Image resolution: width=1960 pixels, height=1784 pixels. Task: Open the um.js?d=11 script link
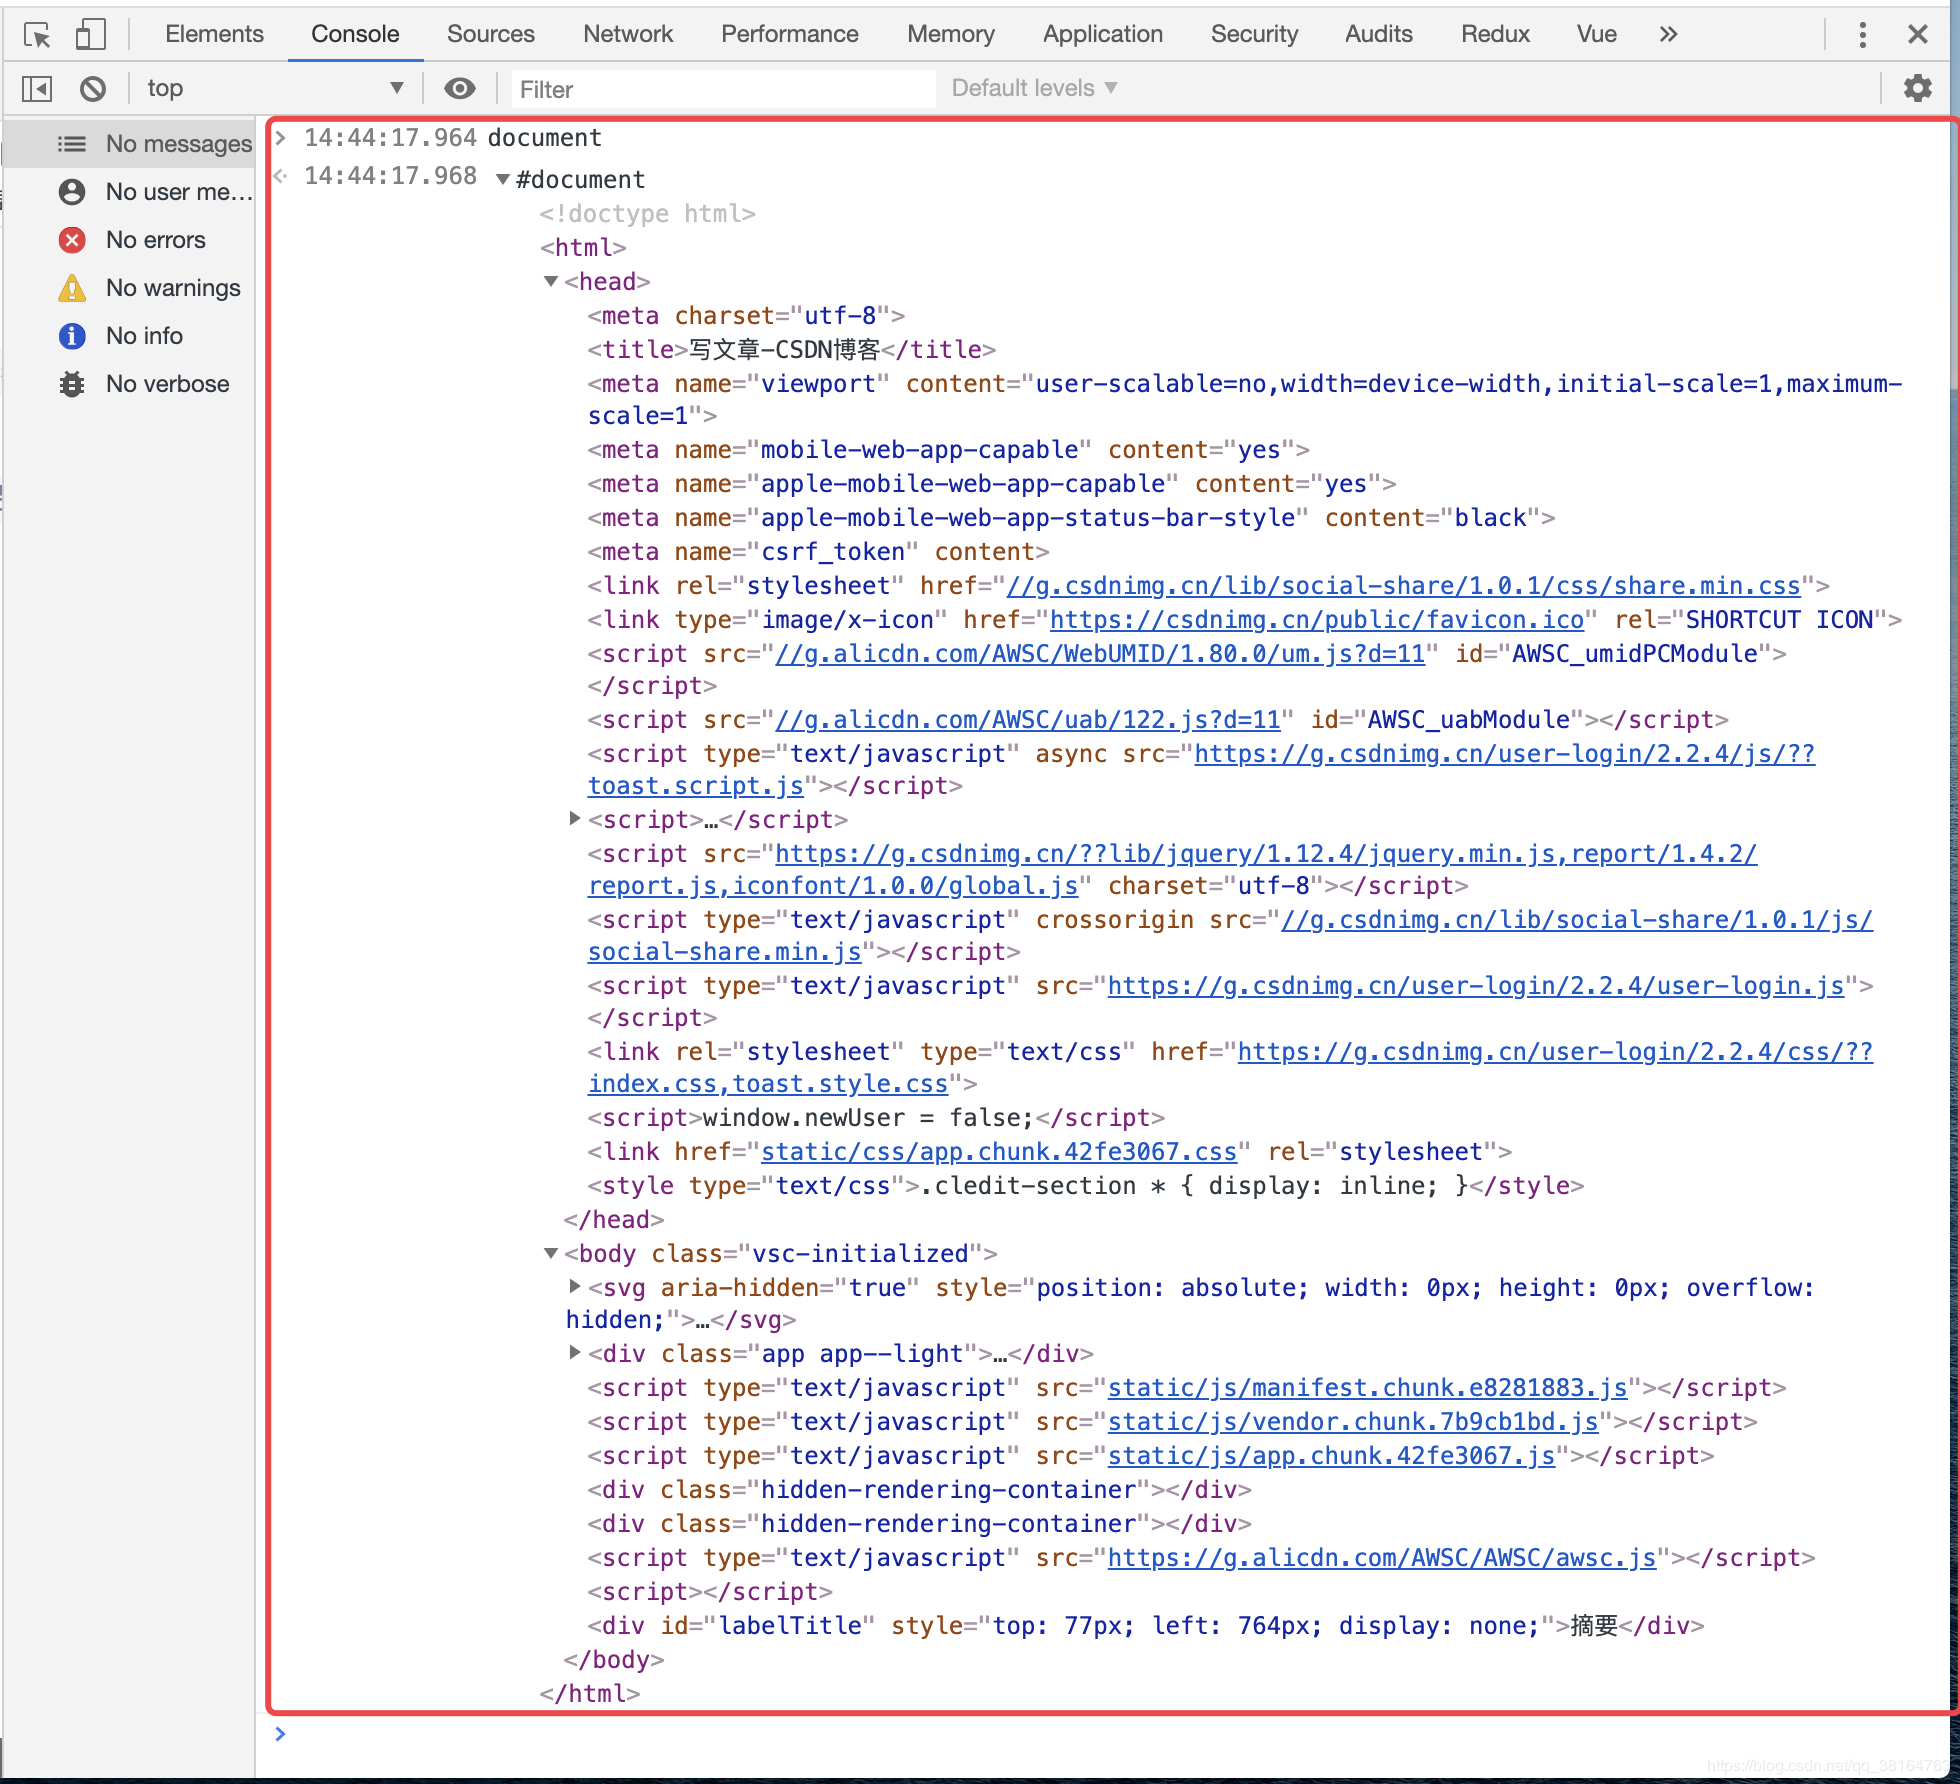pyautogui.click(x=1100, y=654)
